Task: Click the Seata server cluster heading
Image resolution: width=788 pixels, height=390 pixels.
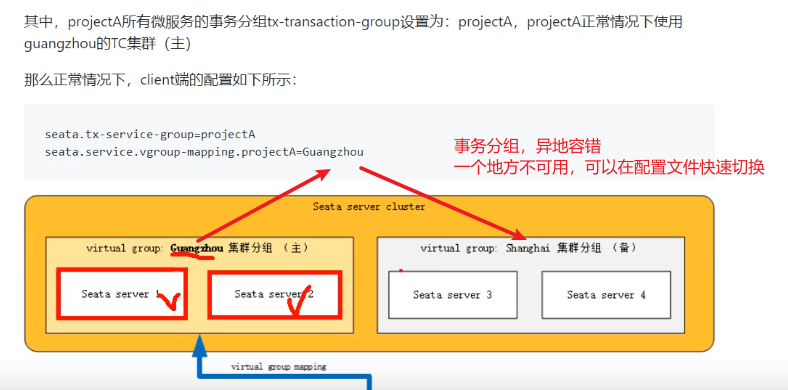Action: (369, 207)
